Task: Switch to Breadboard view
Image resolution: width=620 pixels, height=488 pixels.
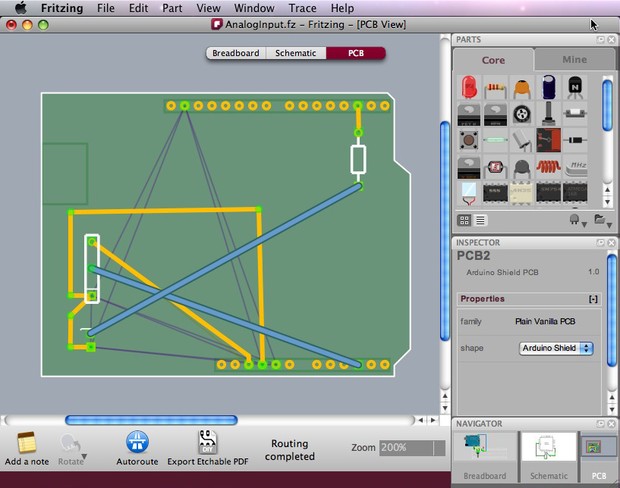Action: click(235, 53)
